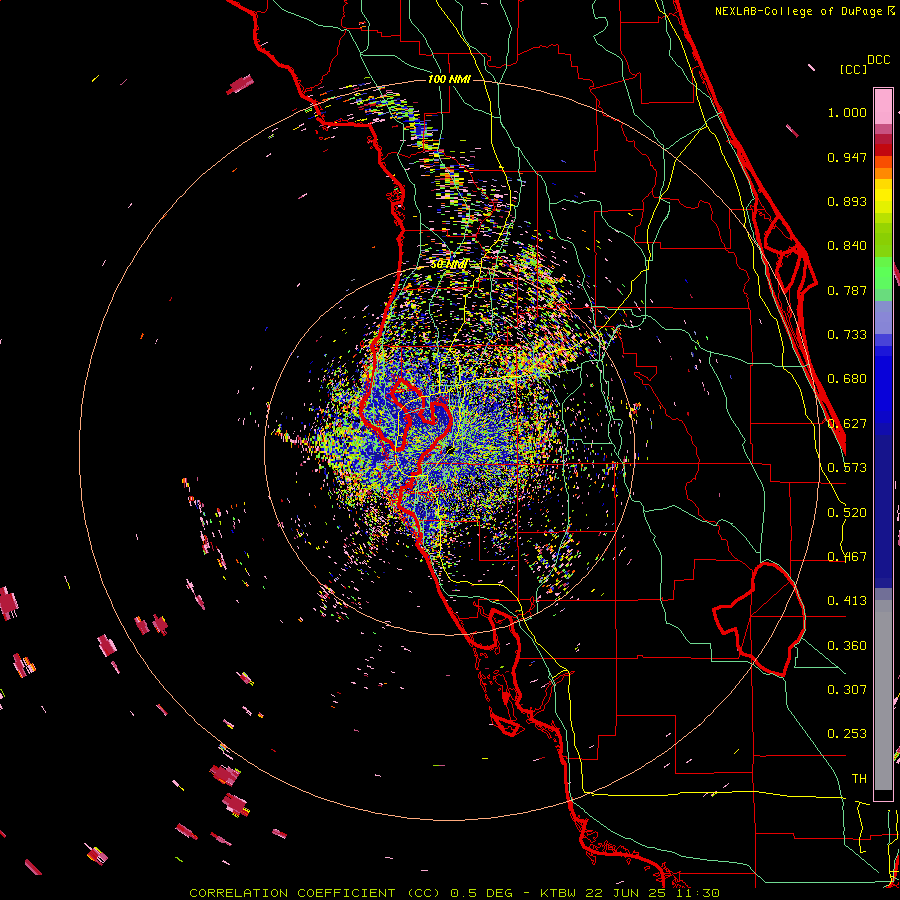
Task: Click the 0.787 scale value
Action: 847,290
